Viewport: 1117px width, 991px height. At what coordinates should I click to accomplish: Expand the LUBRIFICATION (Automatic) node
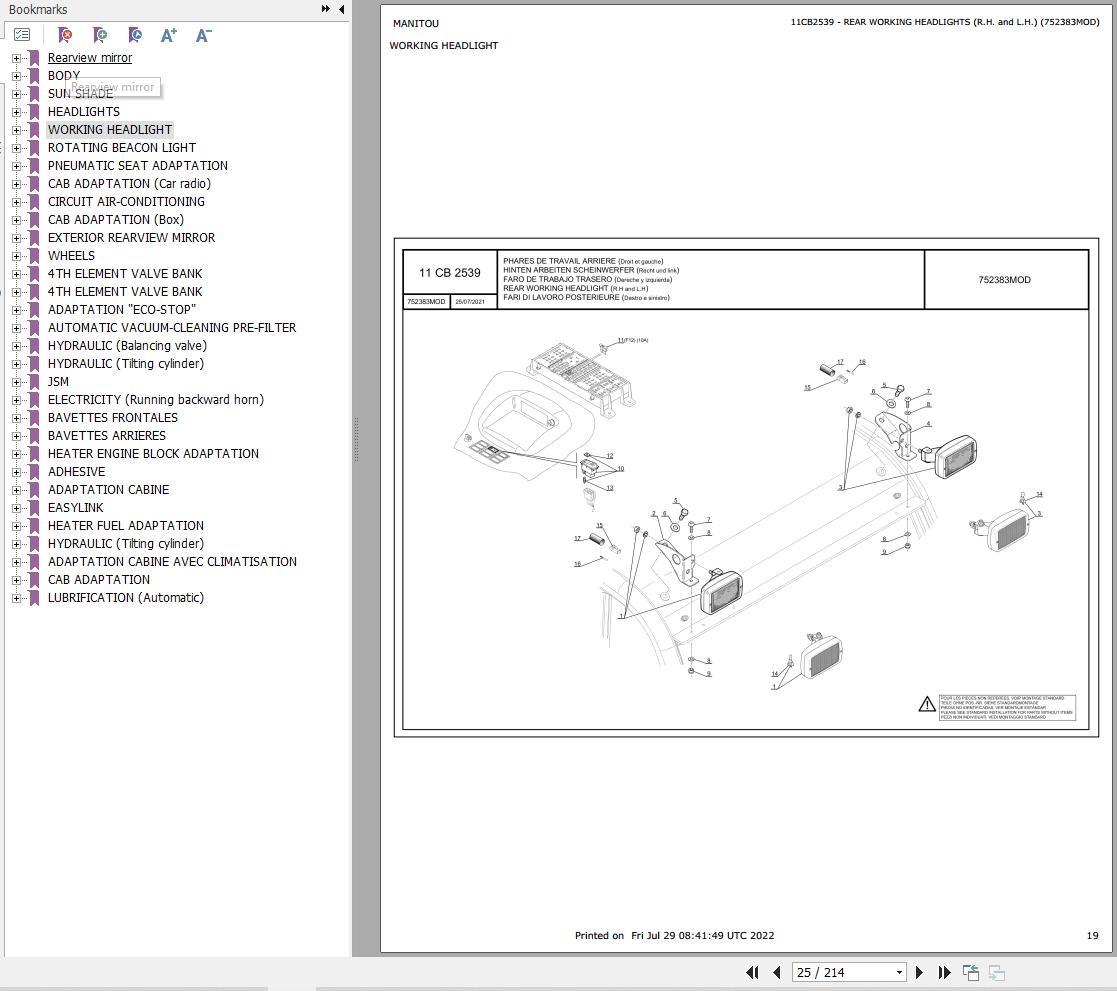(x=16, y=598)
